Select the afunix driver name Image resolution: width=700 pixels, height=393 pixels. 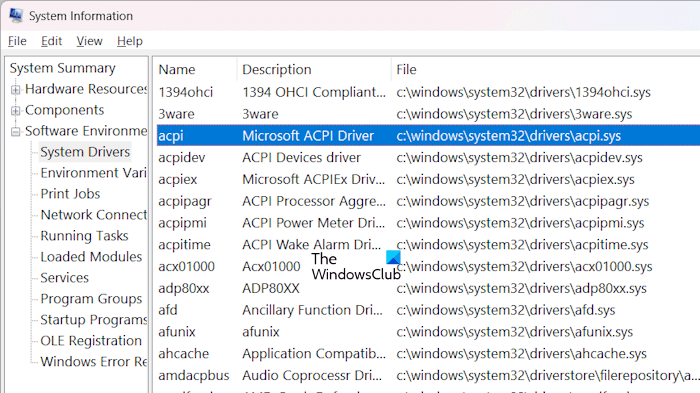tap(177, 332)
